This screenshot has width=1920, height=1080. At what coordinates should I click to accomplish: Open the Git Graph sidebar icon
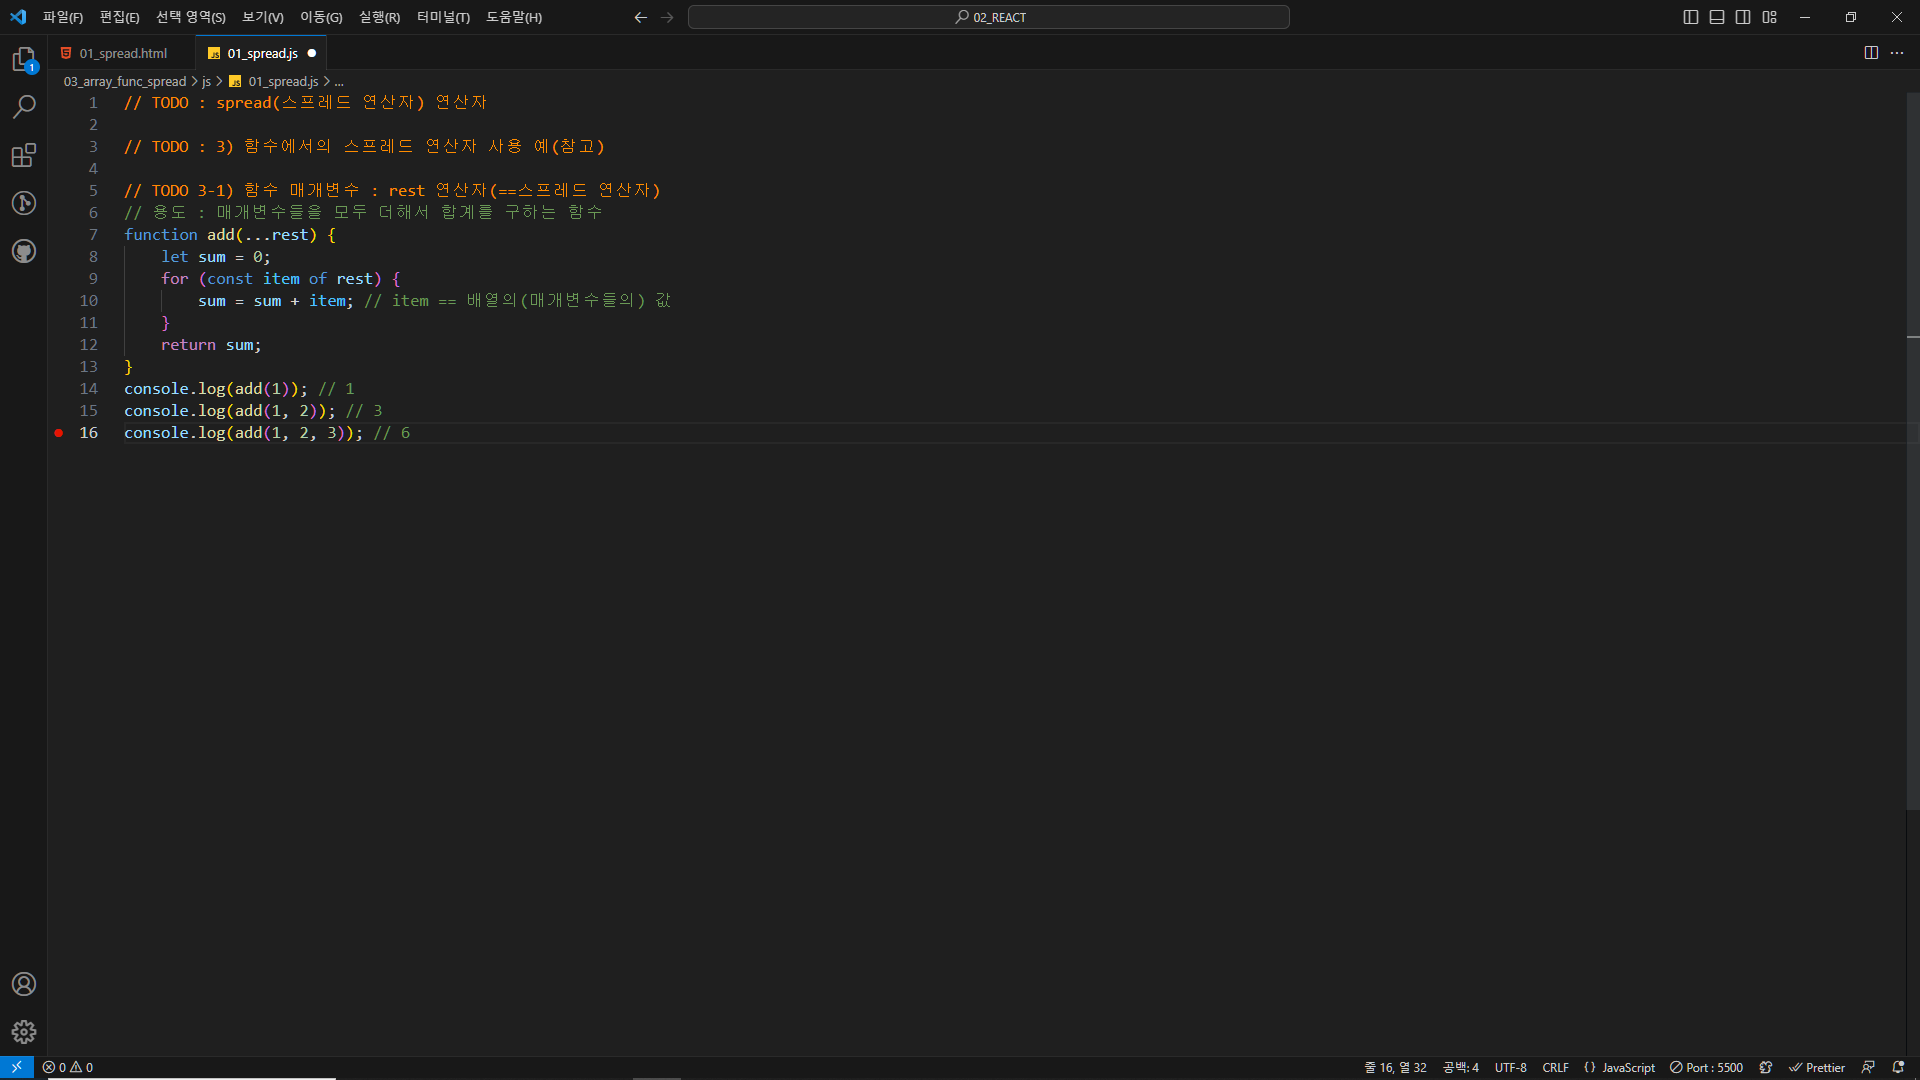(24, 203)
